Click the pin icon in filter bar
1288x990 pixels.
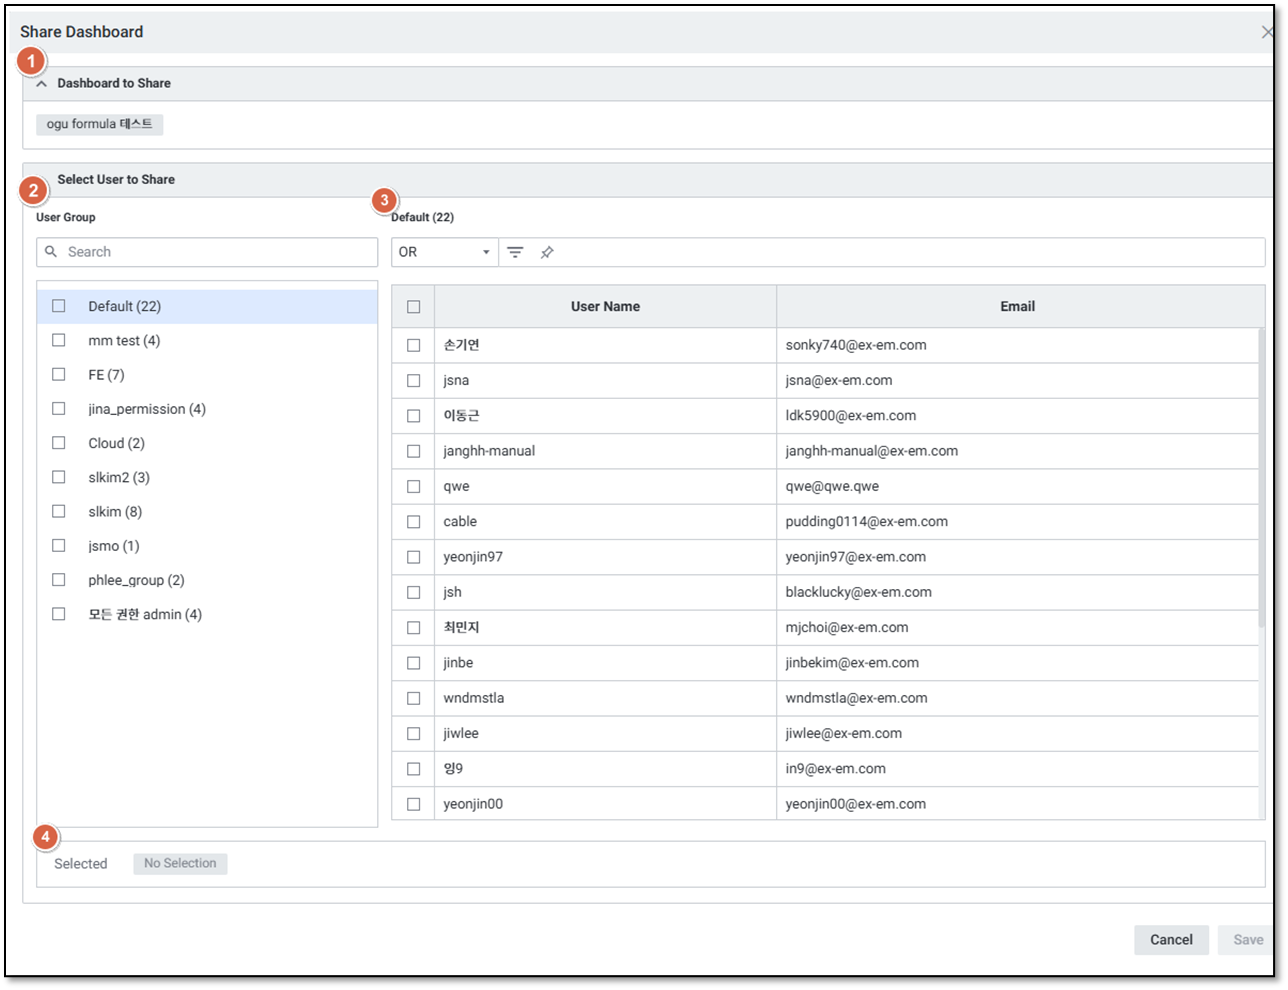click(x=547, y=252)
